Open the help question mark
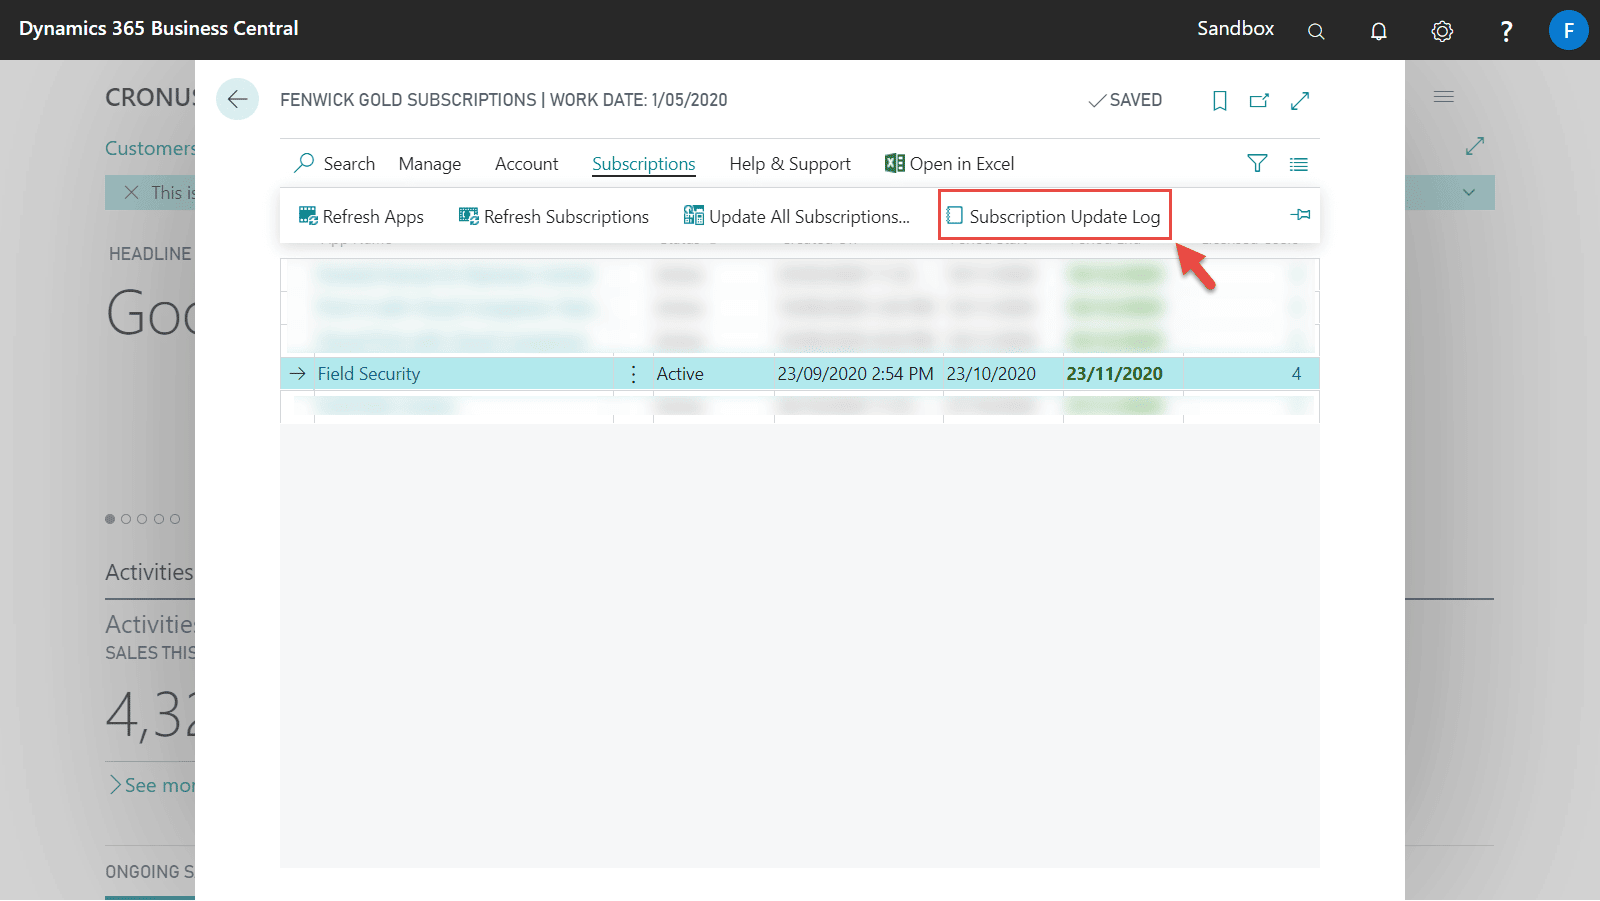The image size is (1600, 901). 1506,31
